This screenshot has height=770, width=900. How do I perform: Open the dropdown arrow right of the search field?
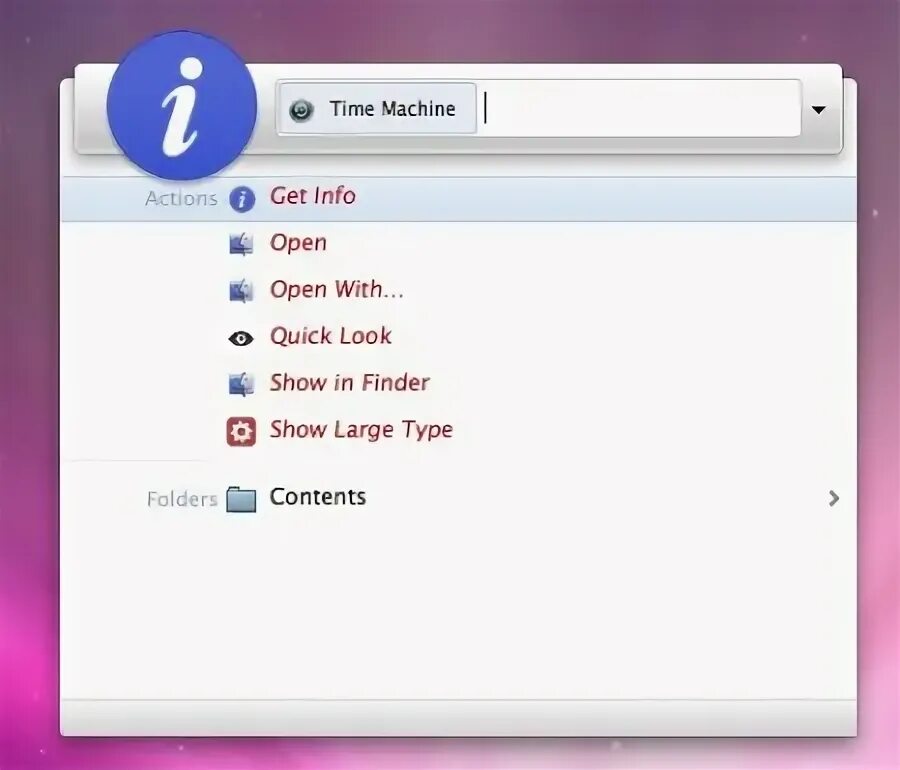pyautogui.click(x=818, y=110)
